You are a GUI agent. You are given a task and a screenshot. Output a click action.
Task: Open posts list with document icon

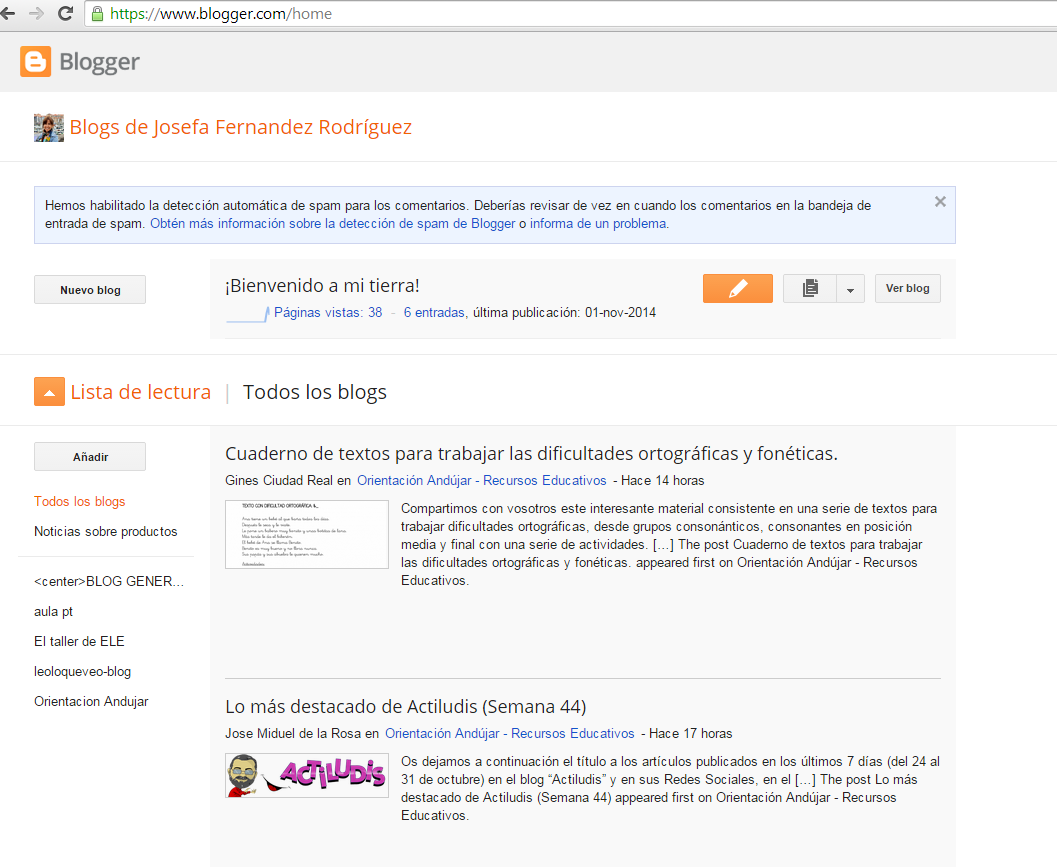pos(810,289)
